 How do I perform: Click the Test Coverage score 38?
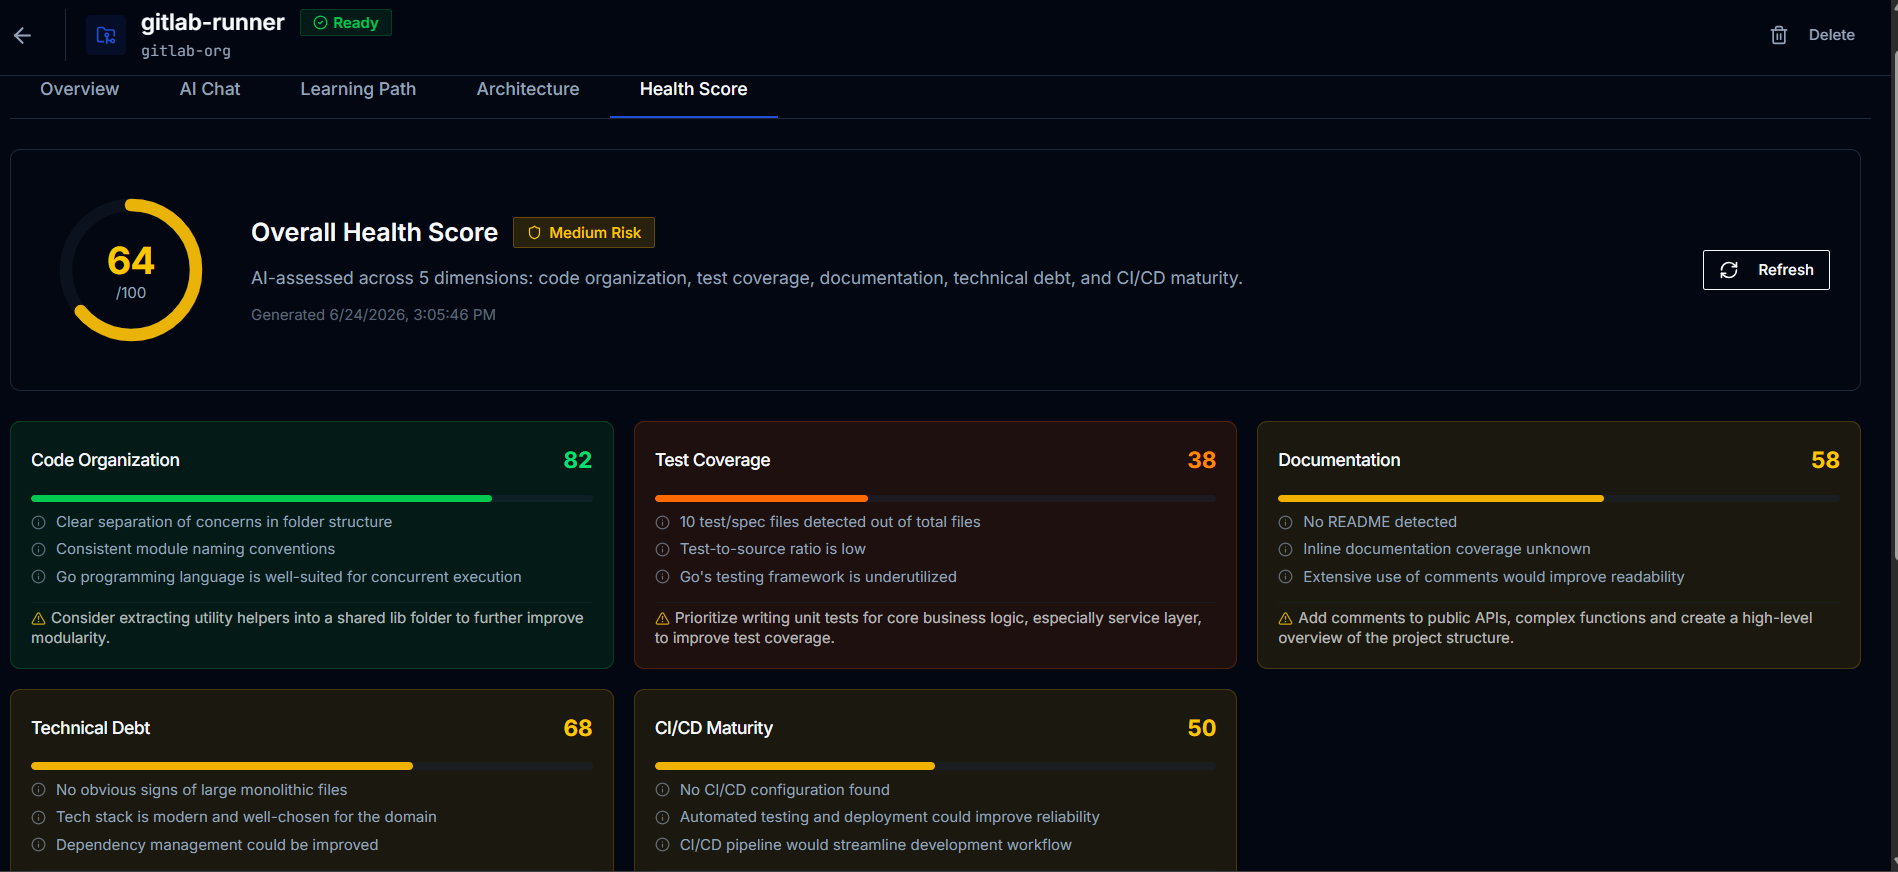click(x=1202, y=460)
